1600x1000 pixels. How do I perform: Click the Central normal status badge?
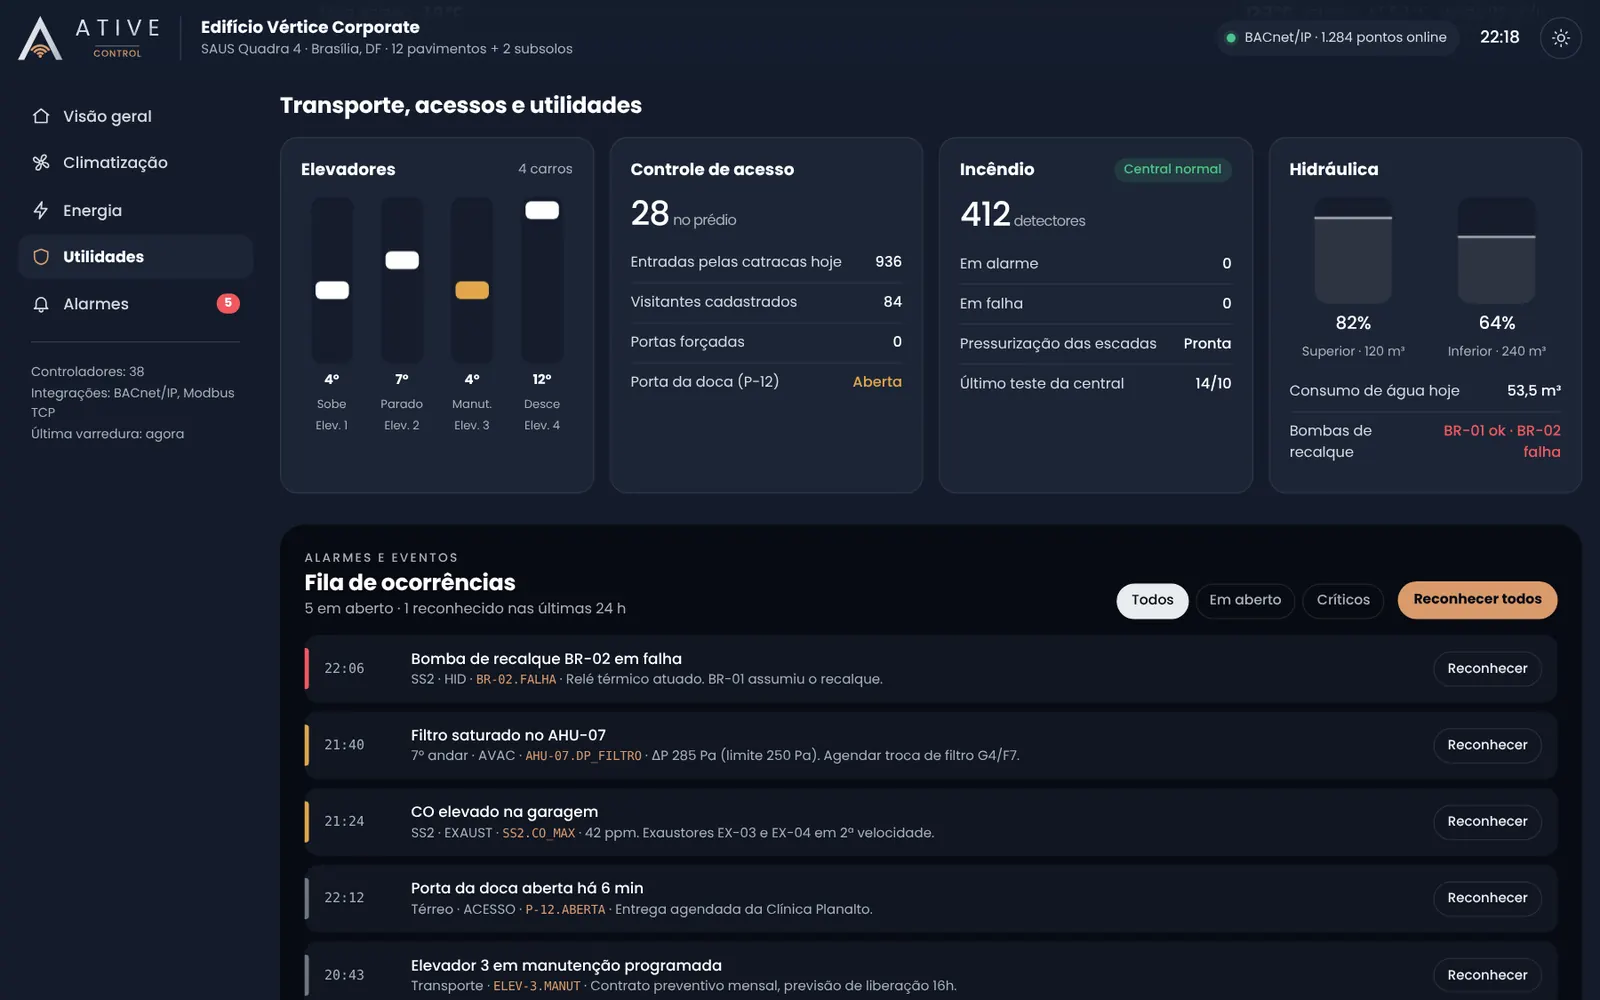[1172, 169]
